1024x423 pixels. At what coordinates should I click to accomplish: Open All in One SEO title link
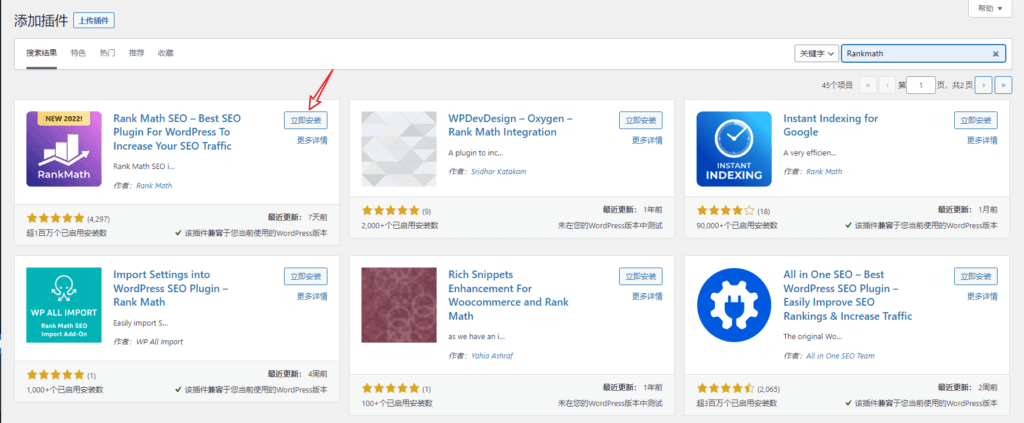coord(848,295)
